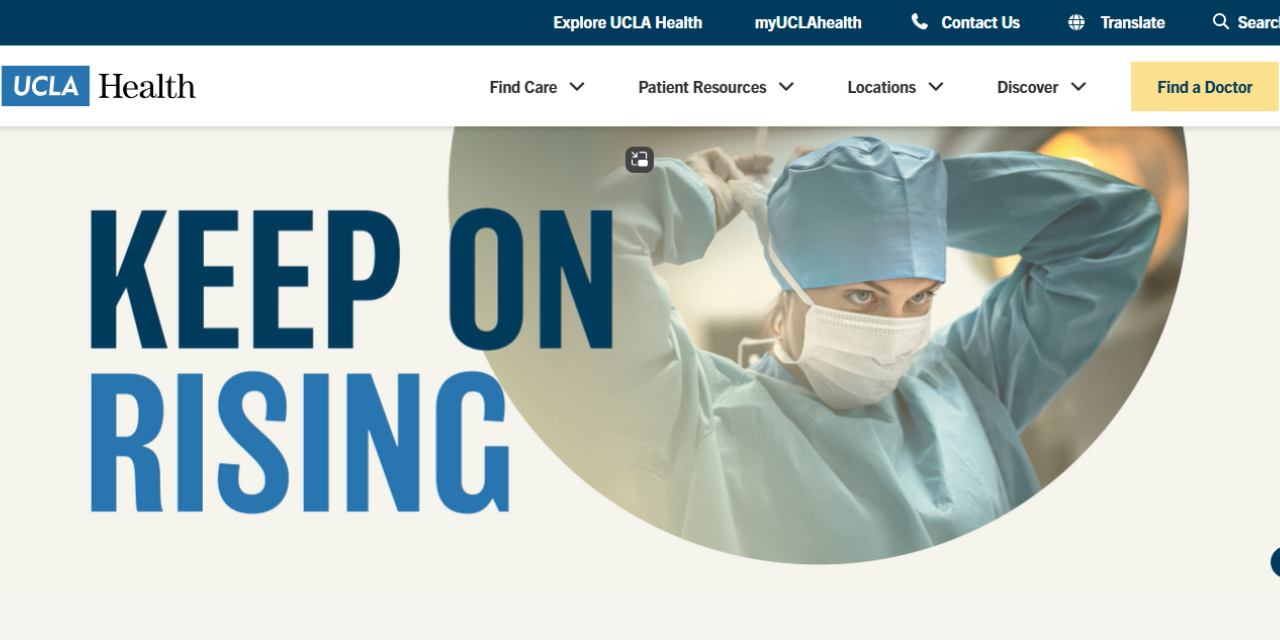Click the picture-in-picture icon on hero image

[640, 159]
